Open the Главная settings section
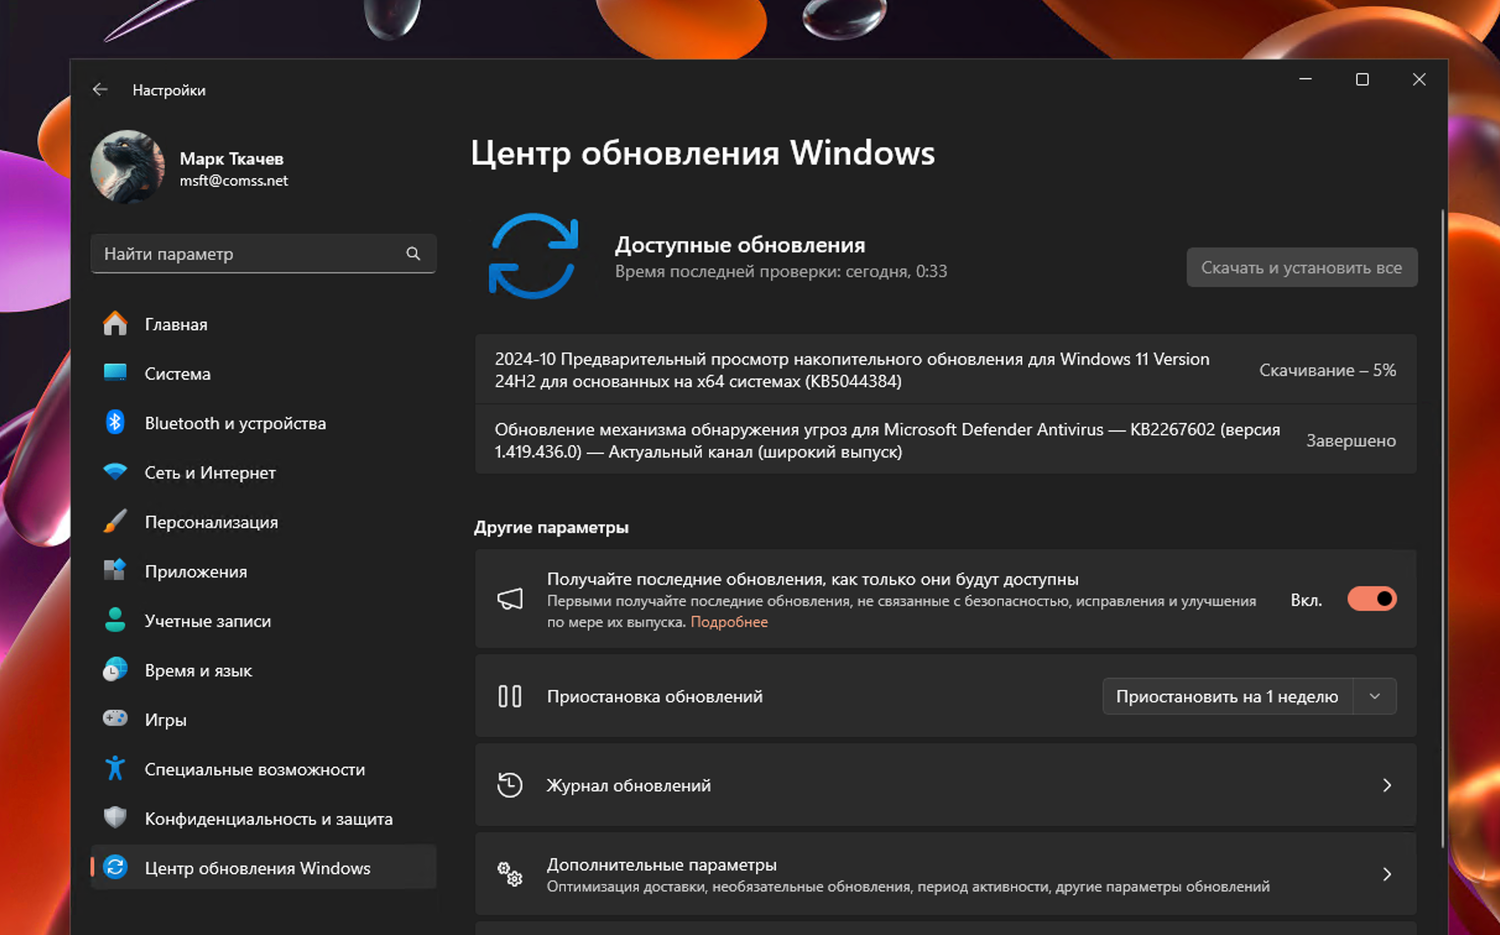The image size is (1500, 935). point(264,324)
